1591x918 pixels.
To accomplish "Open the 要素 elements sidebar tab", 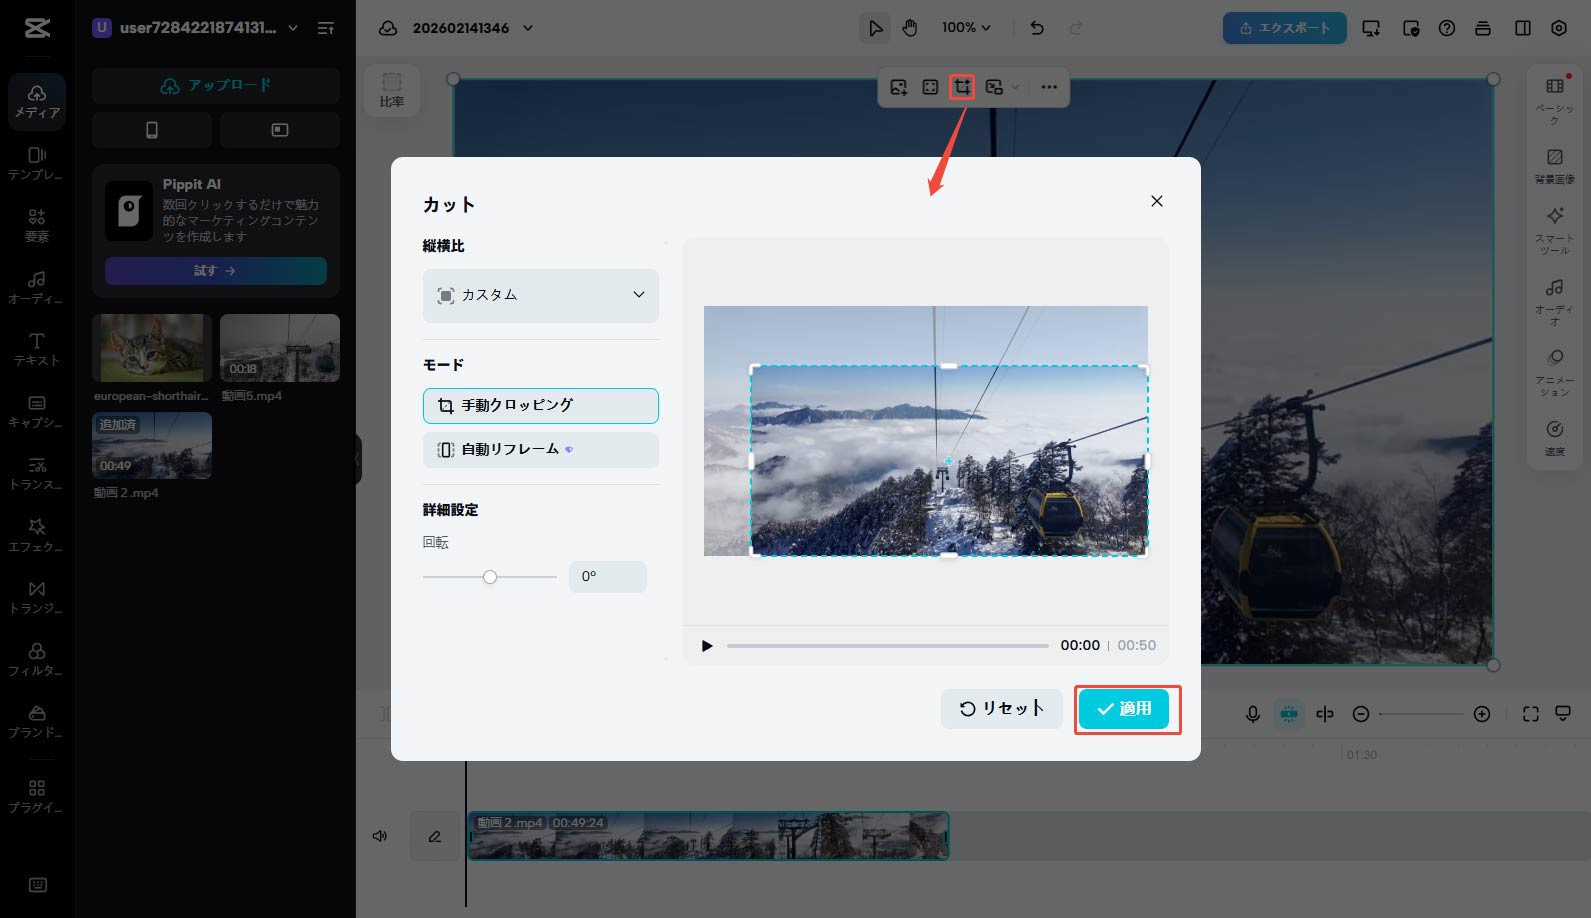I will [37, 225].
